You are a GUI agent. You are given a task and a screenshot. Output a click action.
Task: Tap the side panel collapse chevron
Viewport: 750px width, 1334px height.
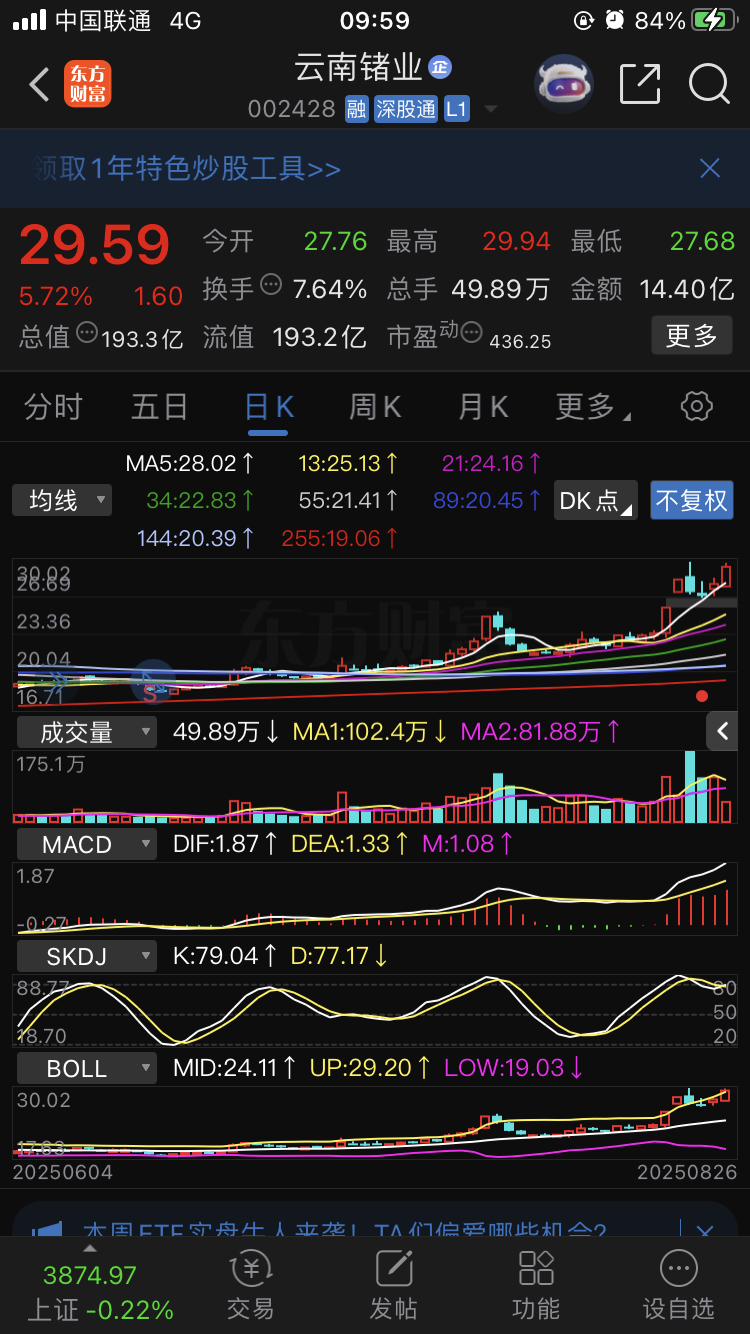tap(723, 732)
